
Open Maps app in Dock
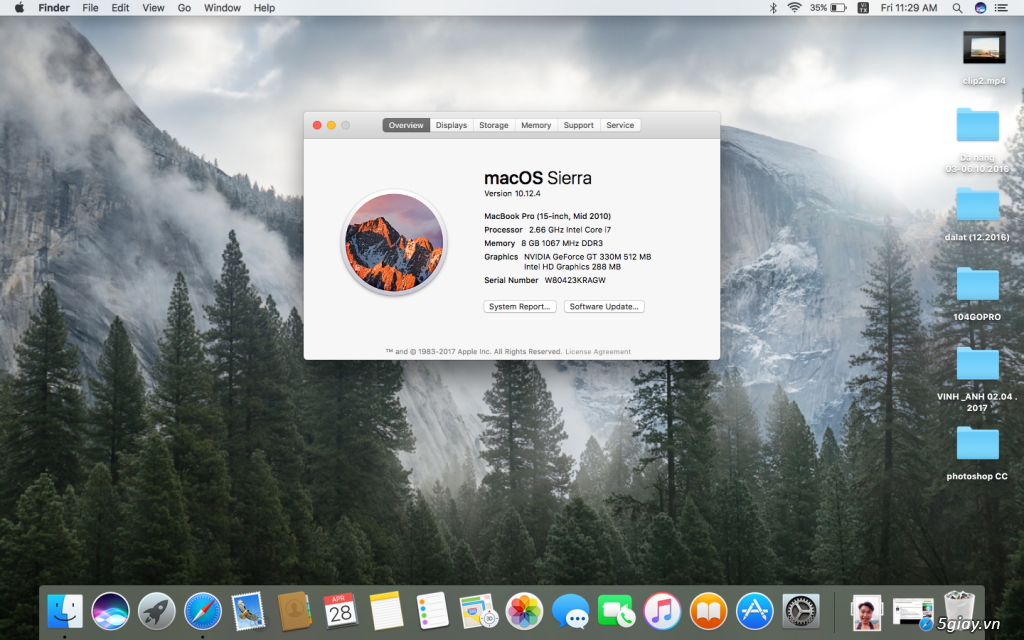pyautogui.click(x=478, y=611)
